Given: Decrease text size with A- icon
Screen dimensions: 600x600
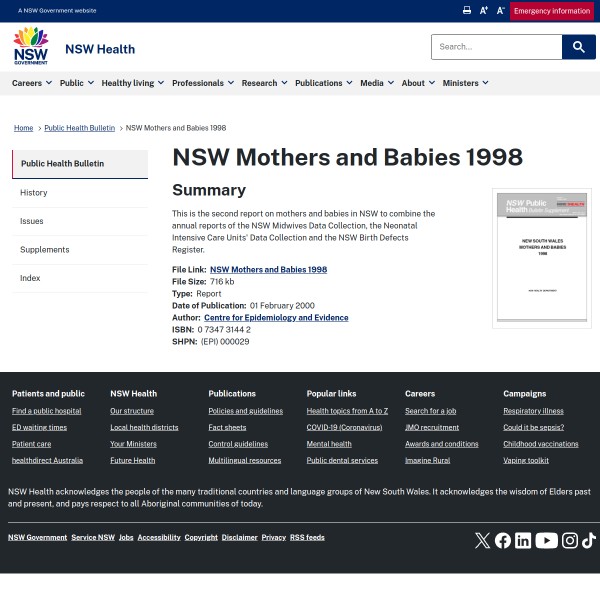Looking at the screenshot, I should point(500,10).
